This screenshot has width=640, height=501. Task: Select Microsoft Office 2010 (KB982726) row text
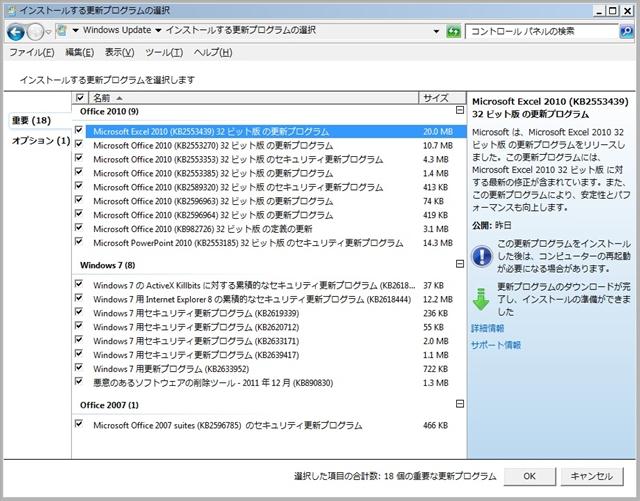202,229
